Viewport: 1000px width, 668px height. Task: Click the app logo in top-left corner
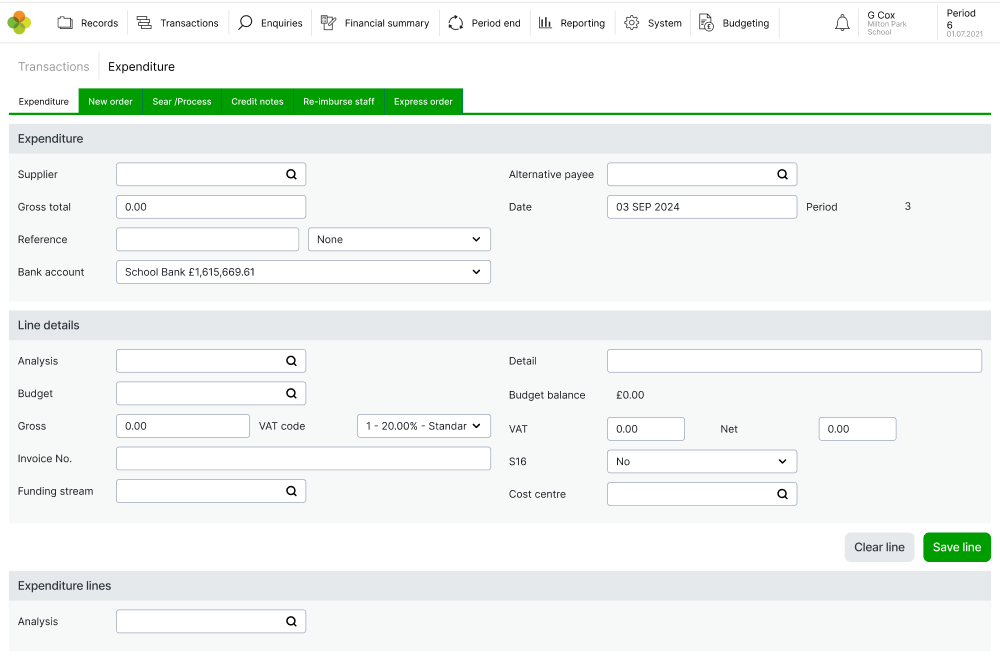click(x=19, y=22)
